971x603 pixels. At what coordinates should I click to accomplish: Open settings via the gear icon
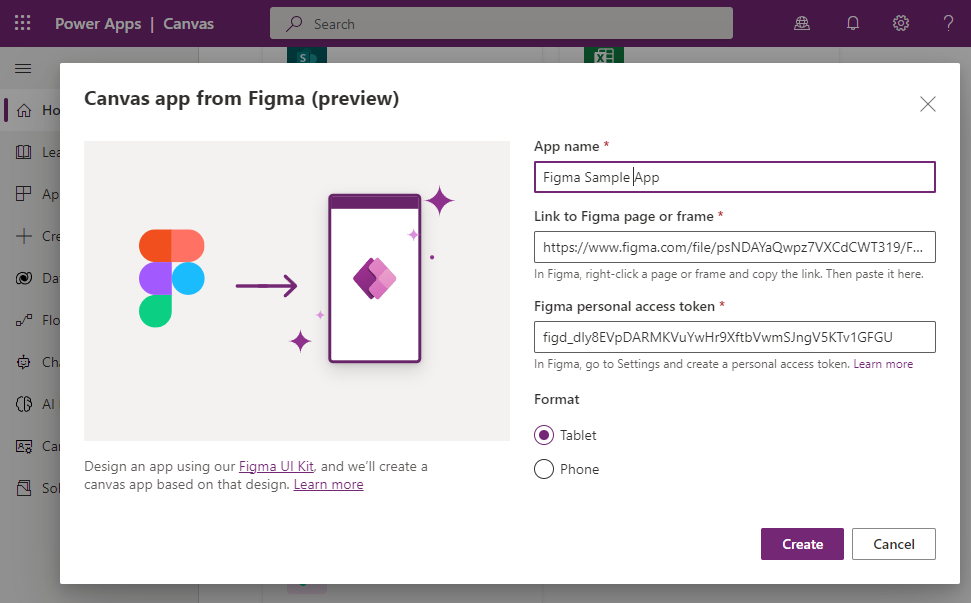pyautogui.click(x=902, y=22)
